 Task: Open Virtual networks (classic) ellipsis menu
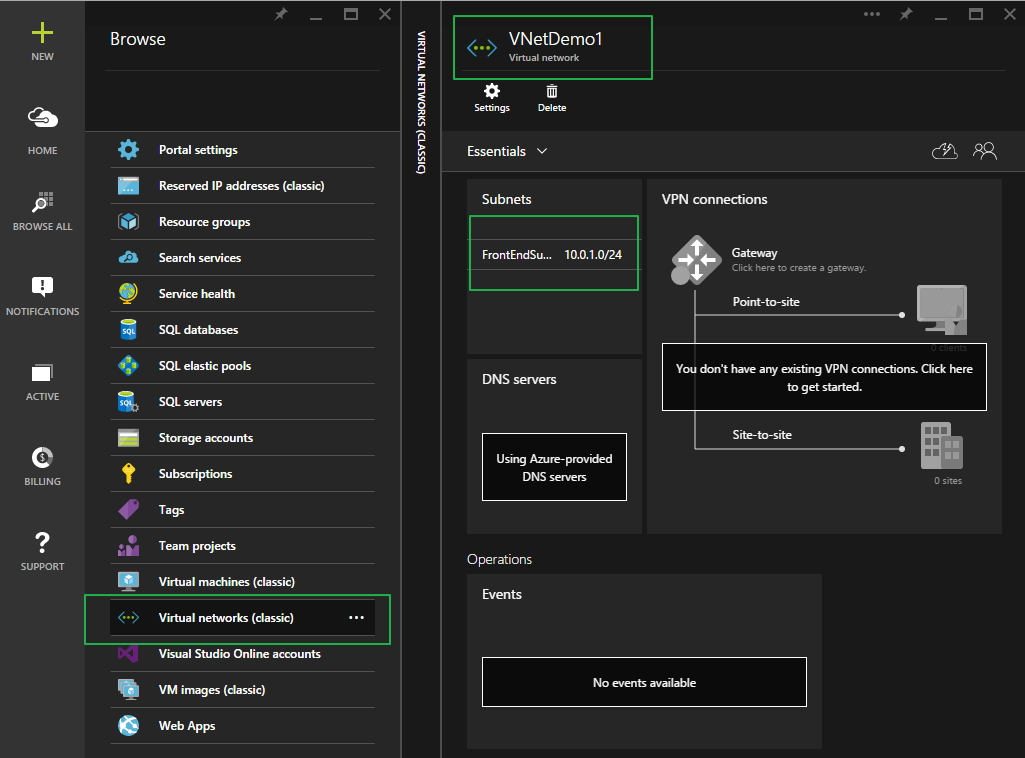[x=356, y=618]
